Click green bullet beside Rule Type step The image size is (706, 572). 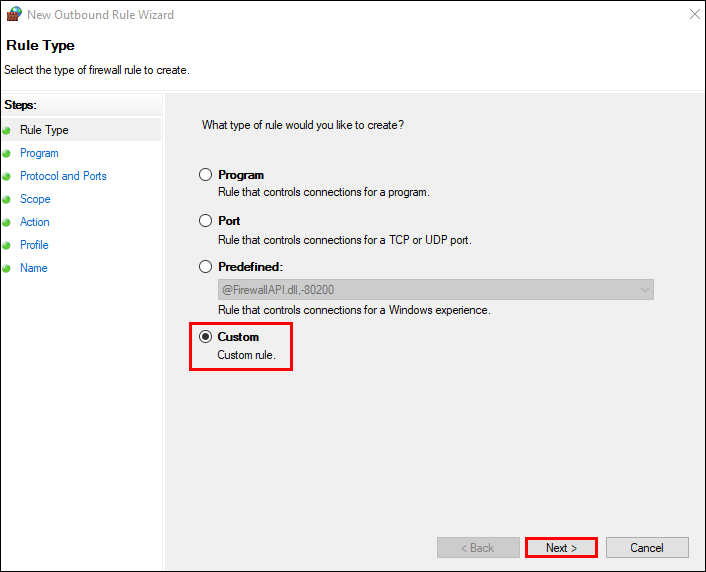click(7, 130)
